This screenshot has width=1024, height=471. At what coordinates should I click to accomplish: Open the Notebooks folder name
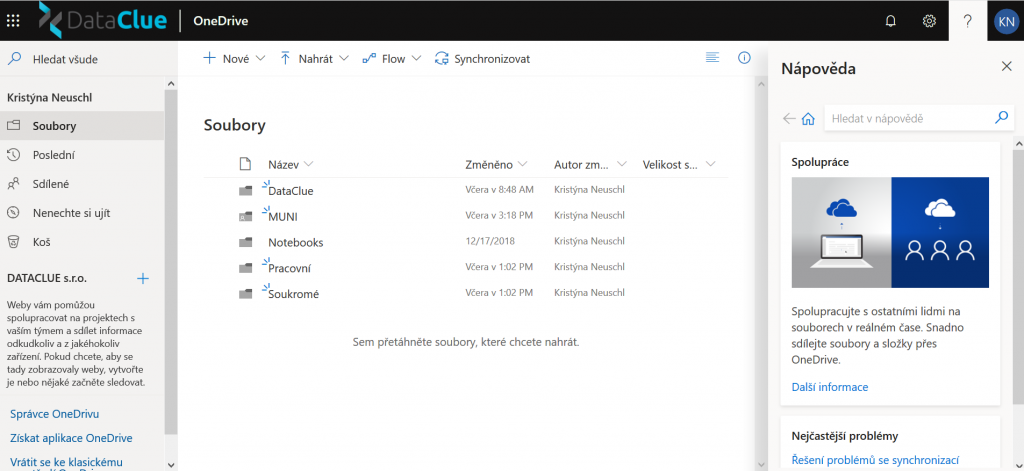pos(295,242)
